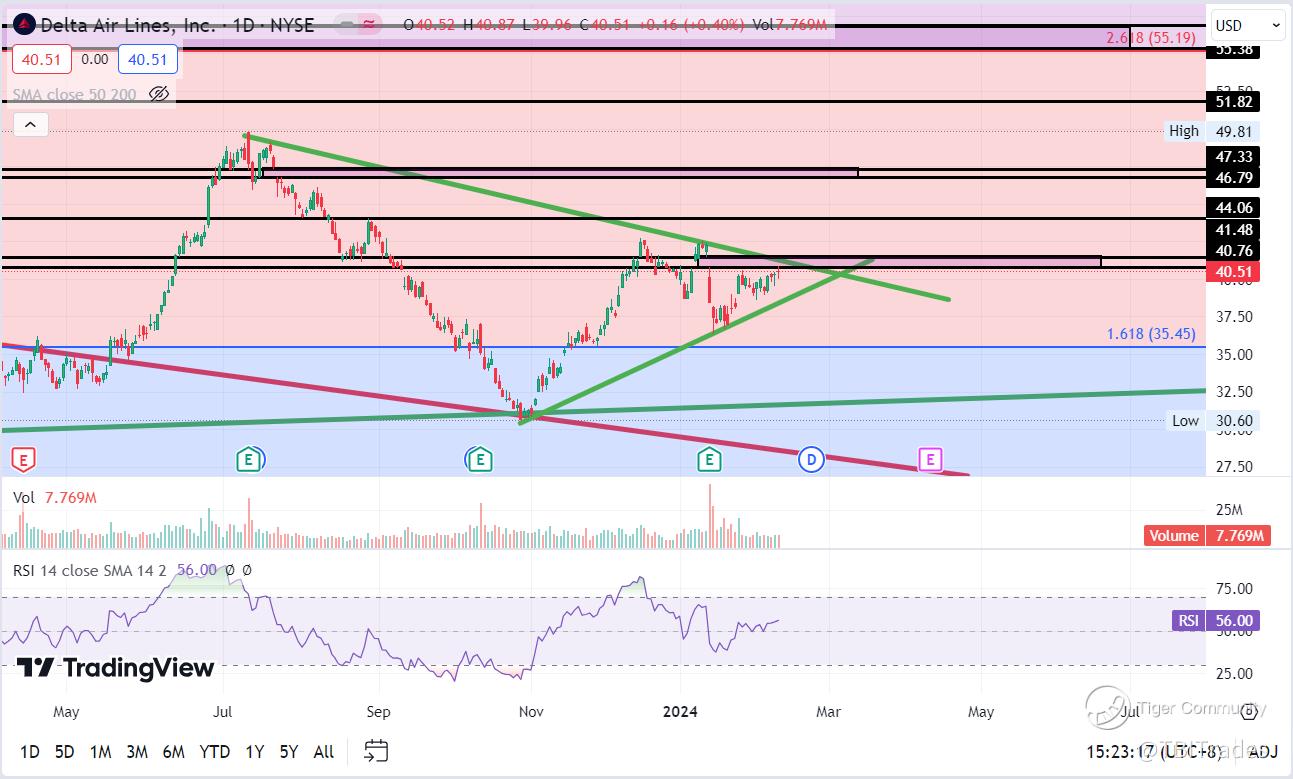This screenshot has height=779, width=1293.
Task: Click the blue 40.51 buy price box
Action: [x=148, y=60]
